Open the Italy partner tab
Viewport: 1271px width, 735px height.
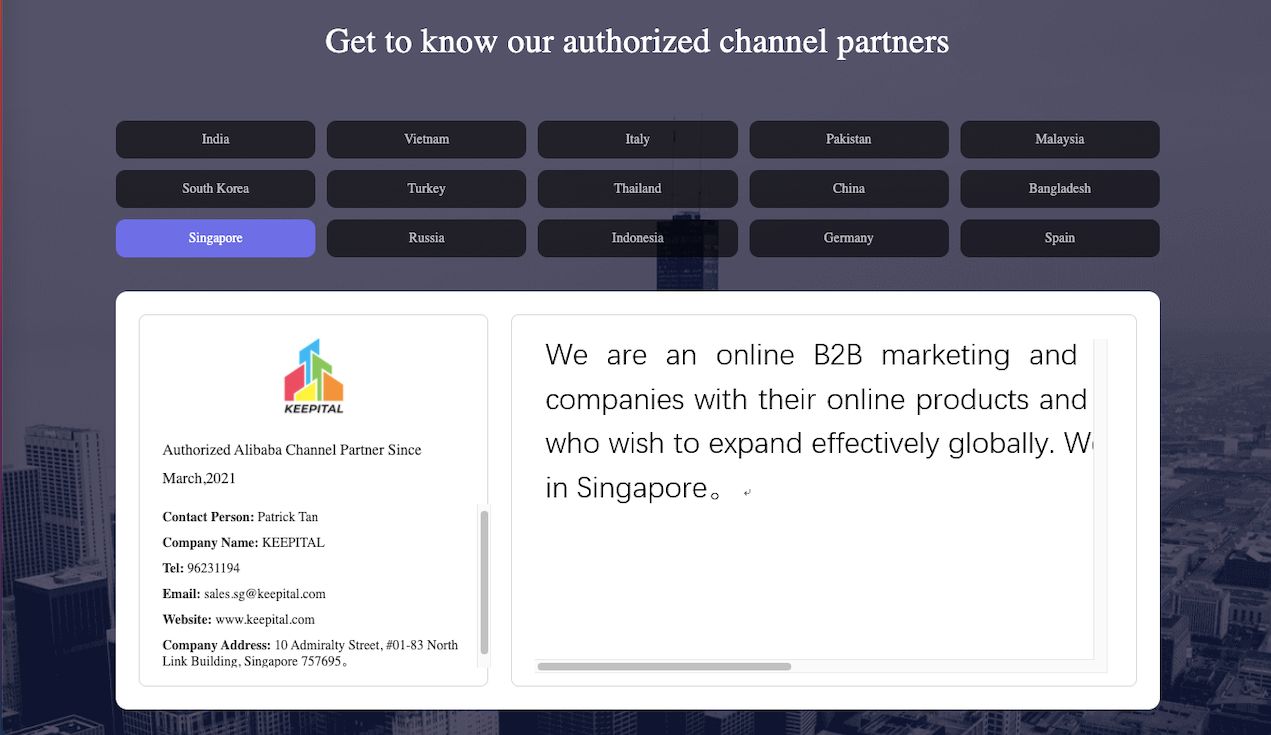637,139
